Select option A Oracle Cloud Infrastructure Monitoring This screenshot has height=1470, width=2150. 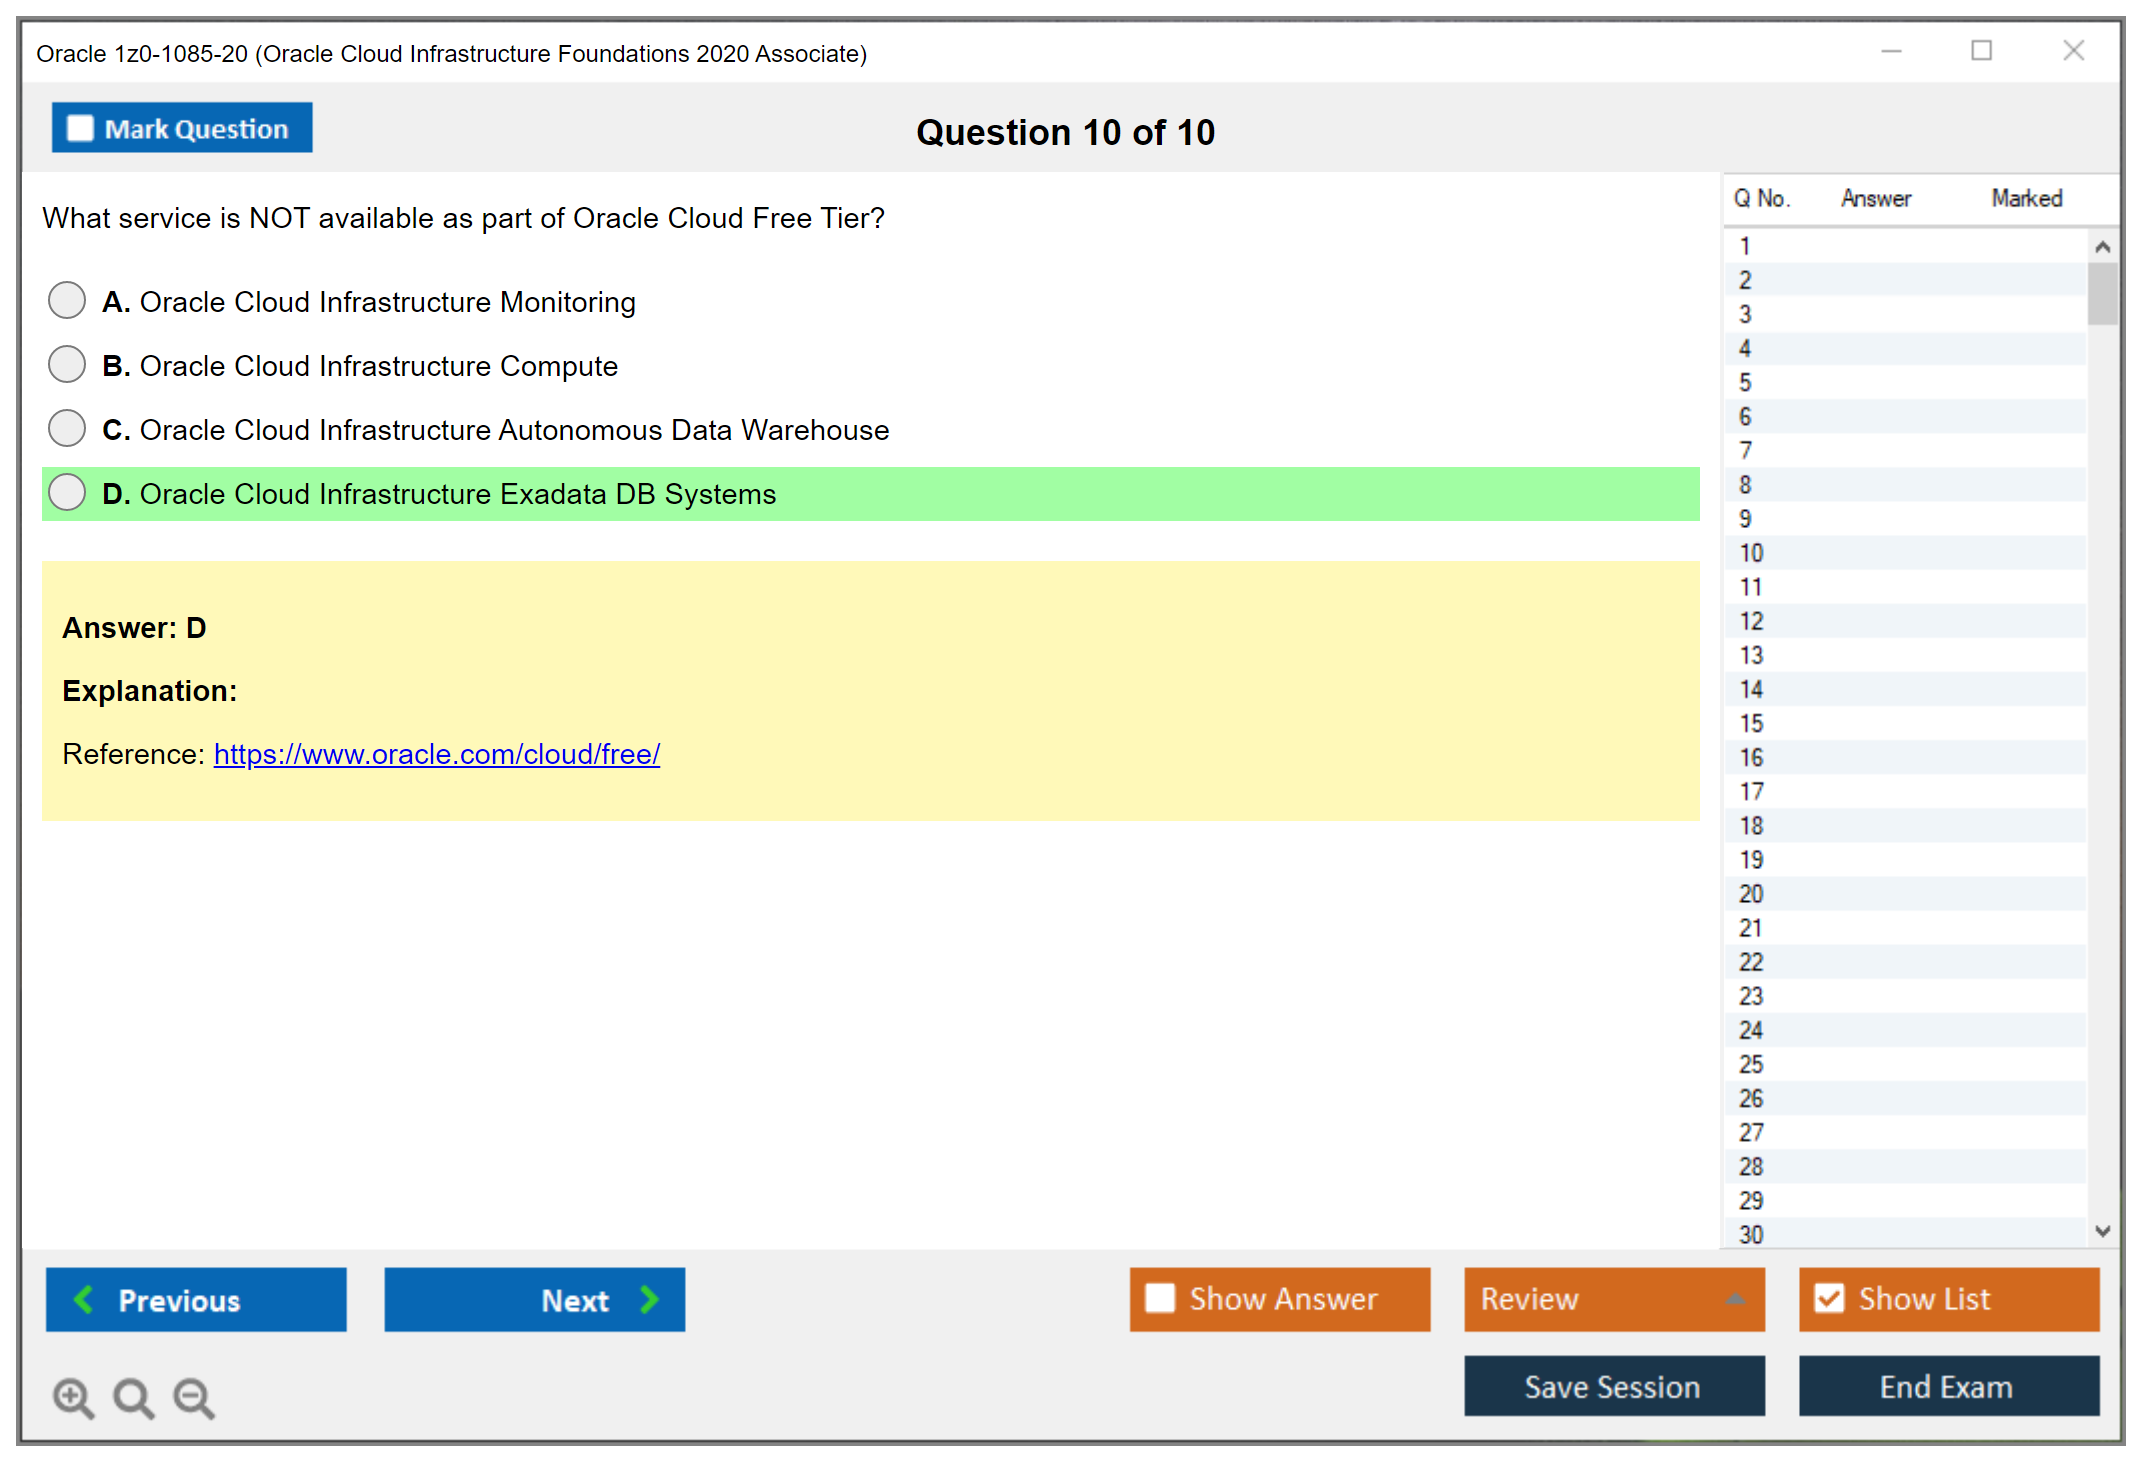pos(67,300)
